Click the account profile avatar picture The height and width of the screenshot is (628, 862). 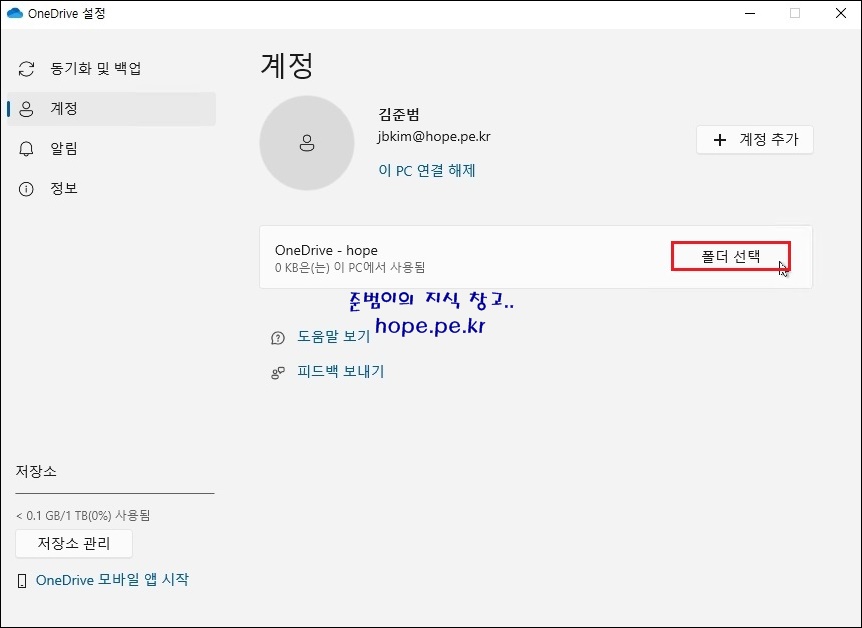[x=307, y=143]
